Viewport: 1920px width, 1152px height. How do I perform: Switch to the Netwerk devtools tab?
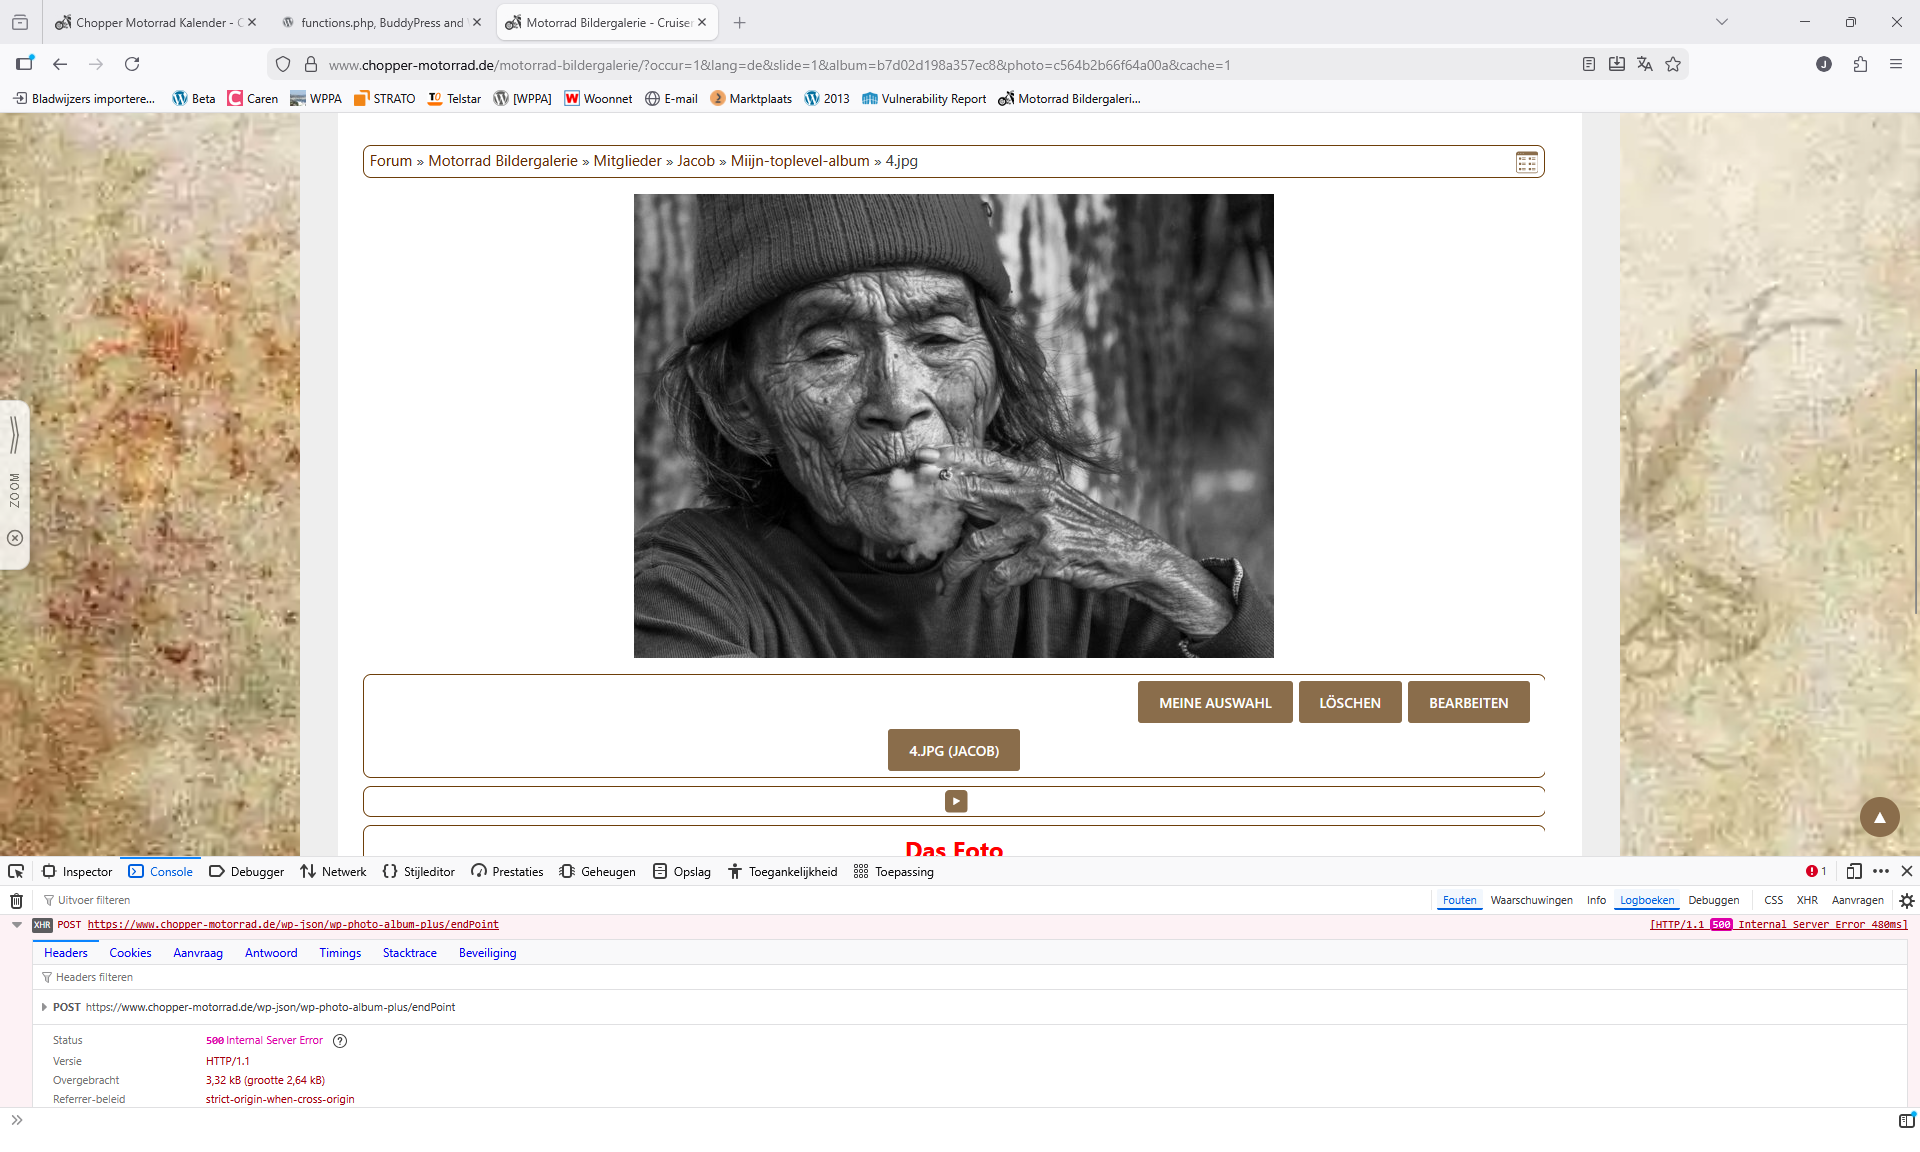click(333, 871)
